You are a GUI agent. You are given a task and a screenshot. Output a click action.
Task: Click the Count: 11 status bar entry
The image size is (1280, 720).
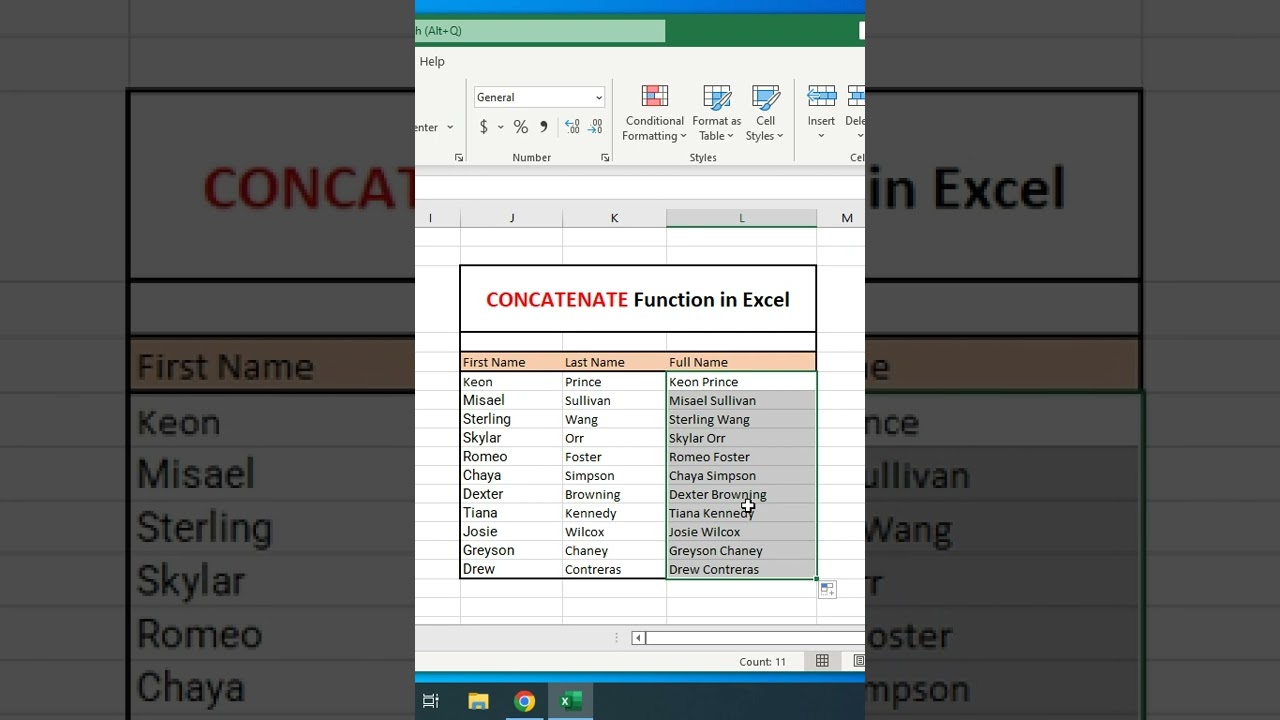tap(762, 661)
